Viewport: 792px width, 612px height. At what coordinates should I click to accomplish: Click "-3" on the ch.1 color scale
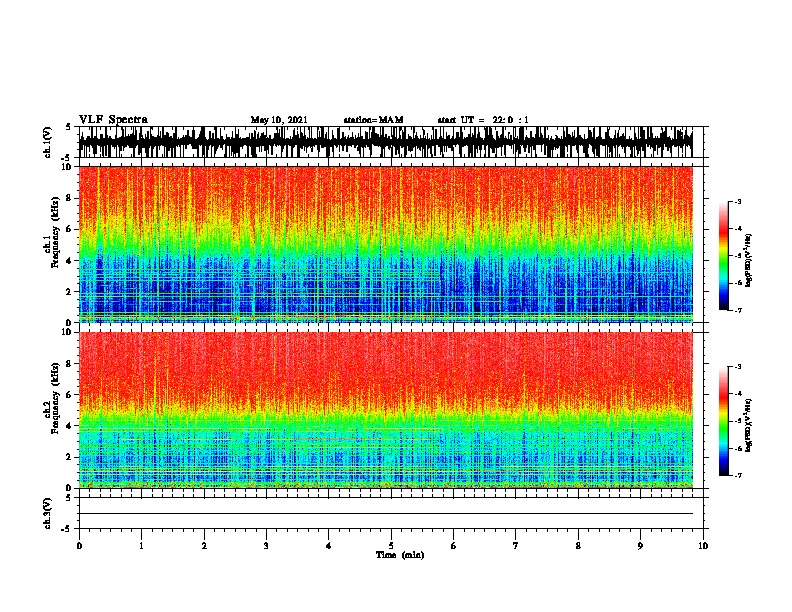coord(737,201)
